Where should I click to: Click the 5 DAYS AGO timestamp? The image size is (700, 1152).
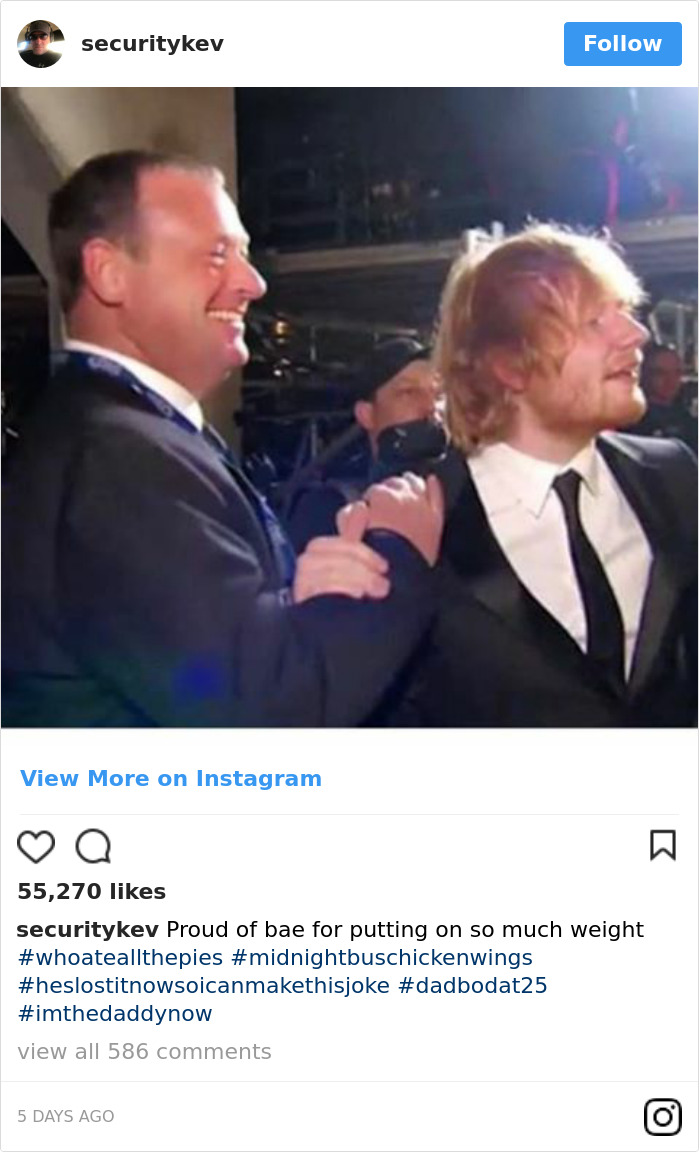(x=64, y=1117)
